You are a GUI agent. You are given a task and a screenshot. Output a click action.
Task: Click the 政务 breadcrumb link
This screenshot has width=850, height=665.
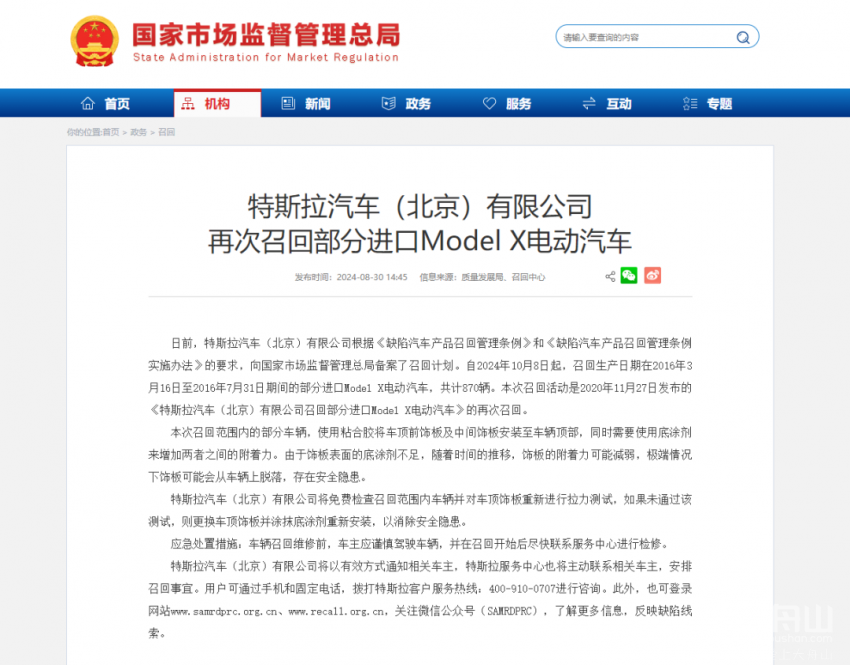click(x=138, y=132)
